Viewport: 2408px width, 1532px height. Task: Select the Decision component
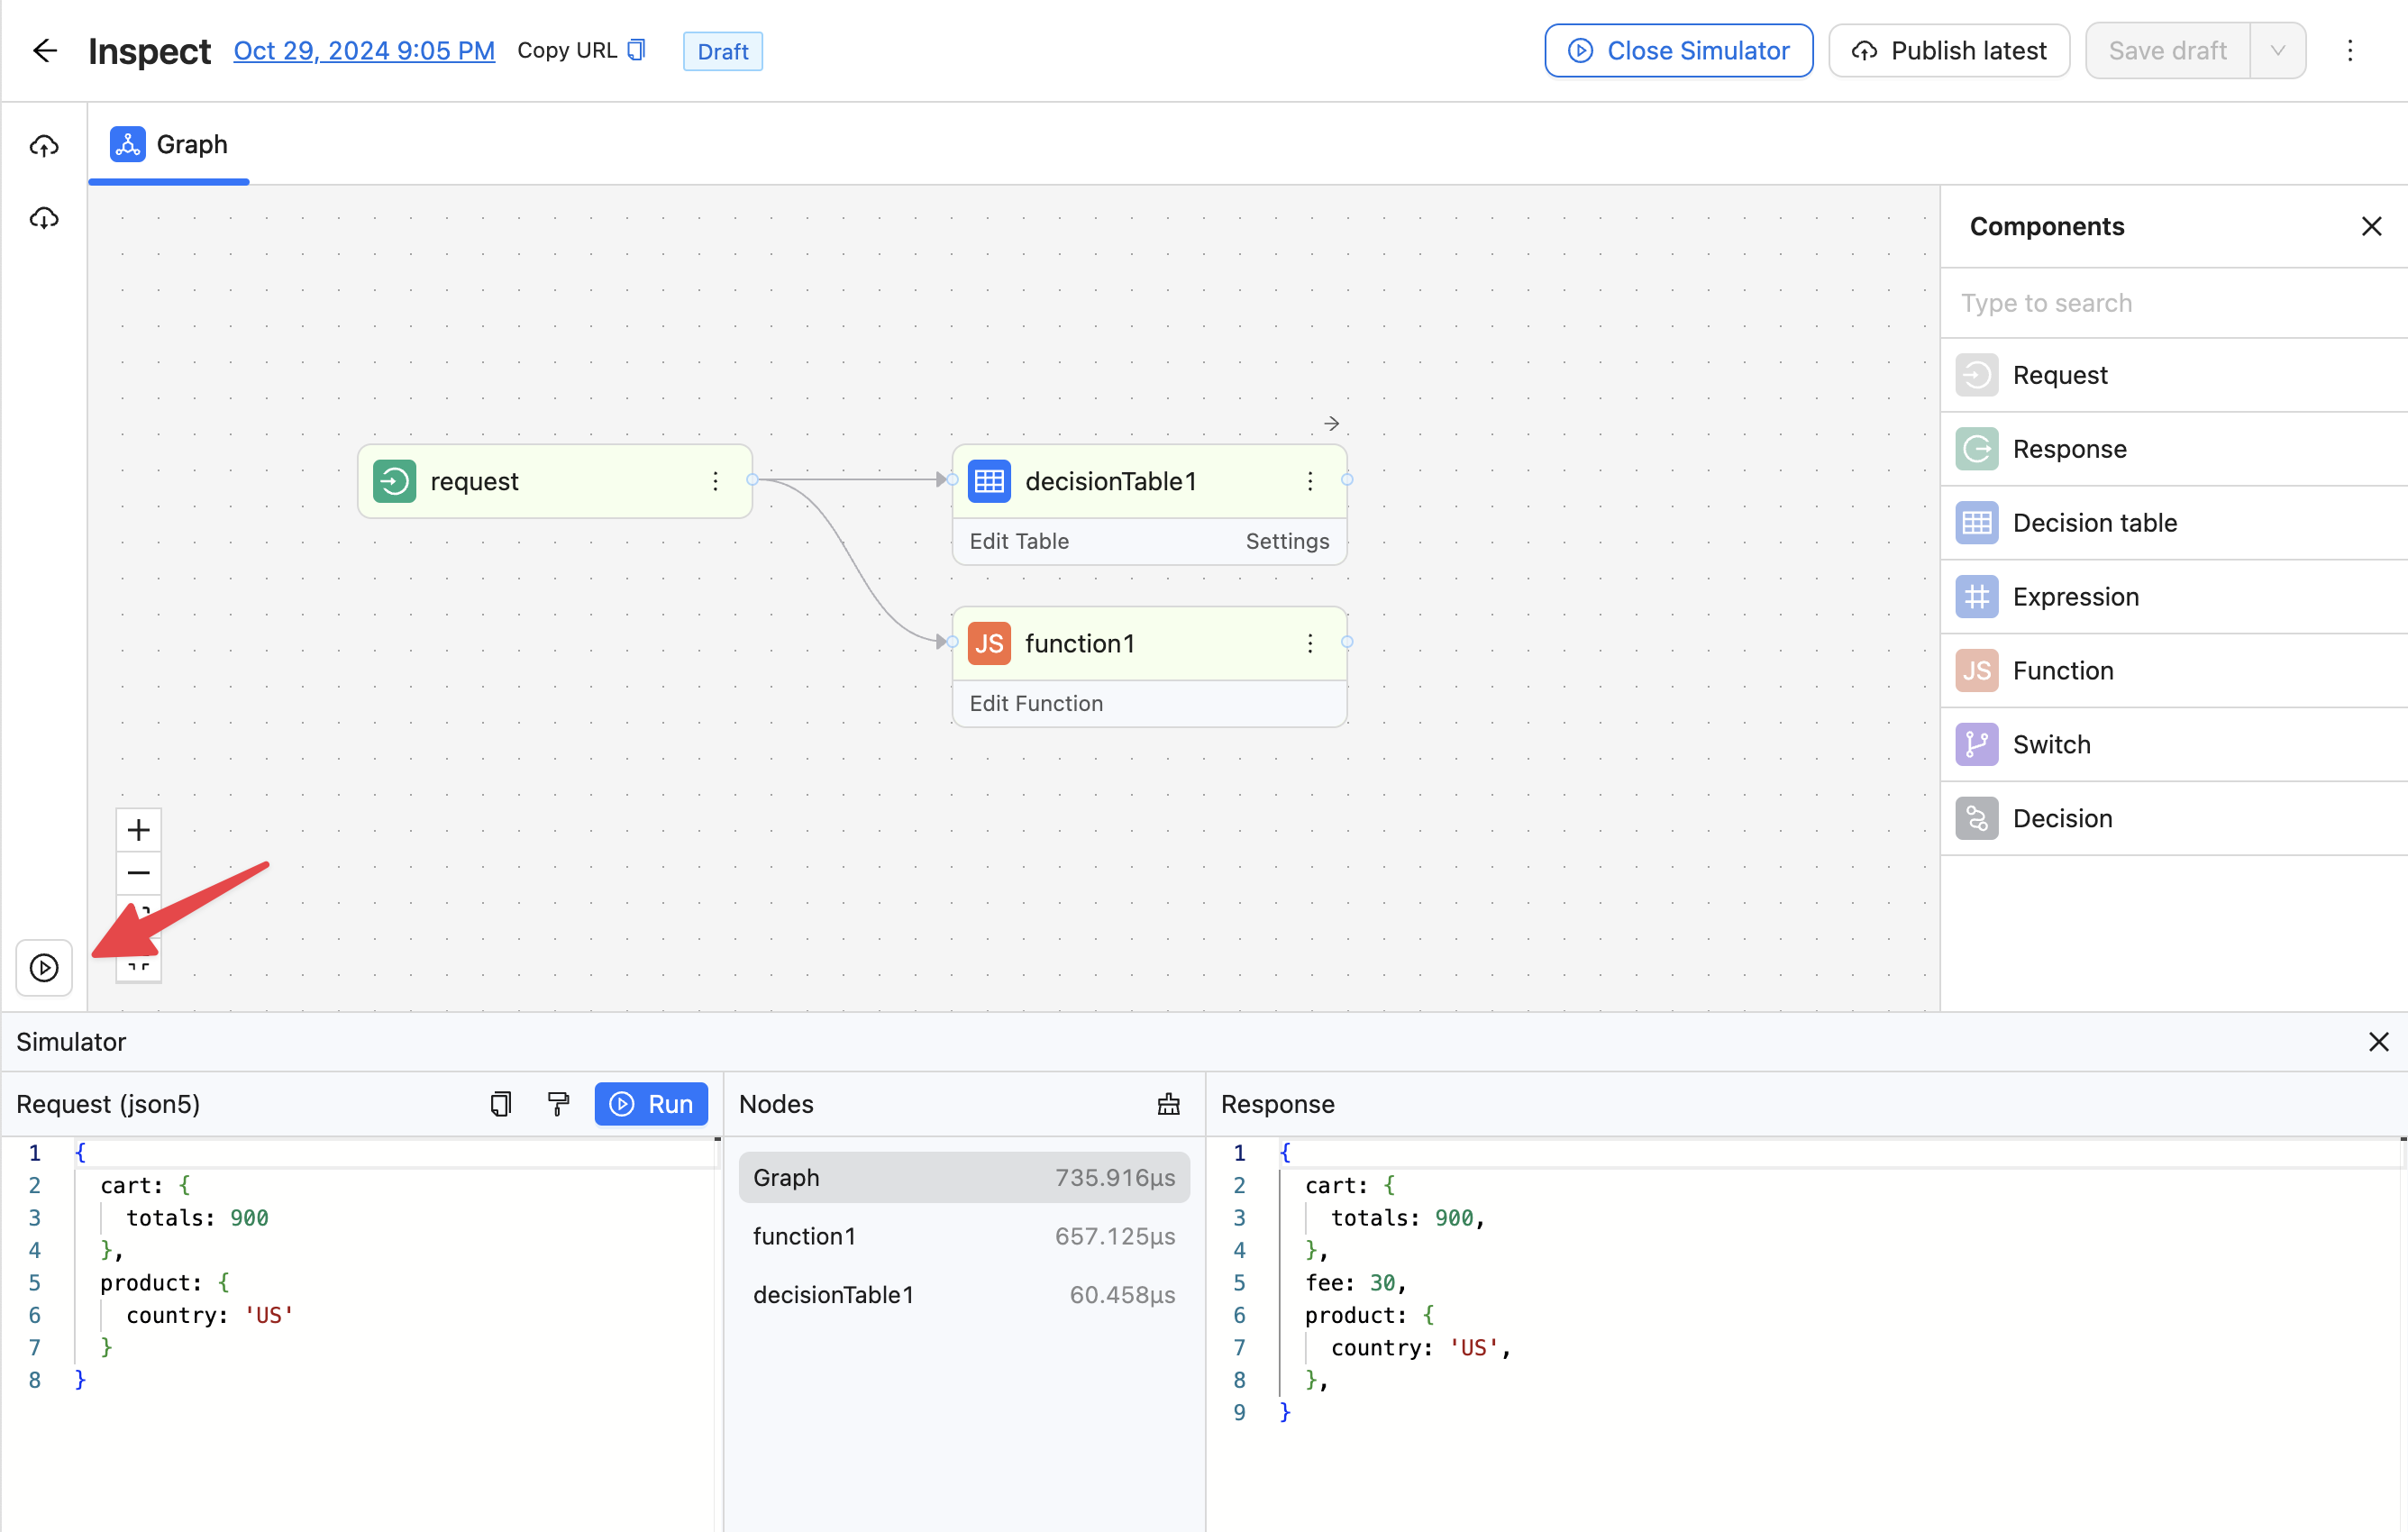pos(2174,819)
